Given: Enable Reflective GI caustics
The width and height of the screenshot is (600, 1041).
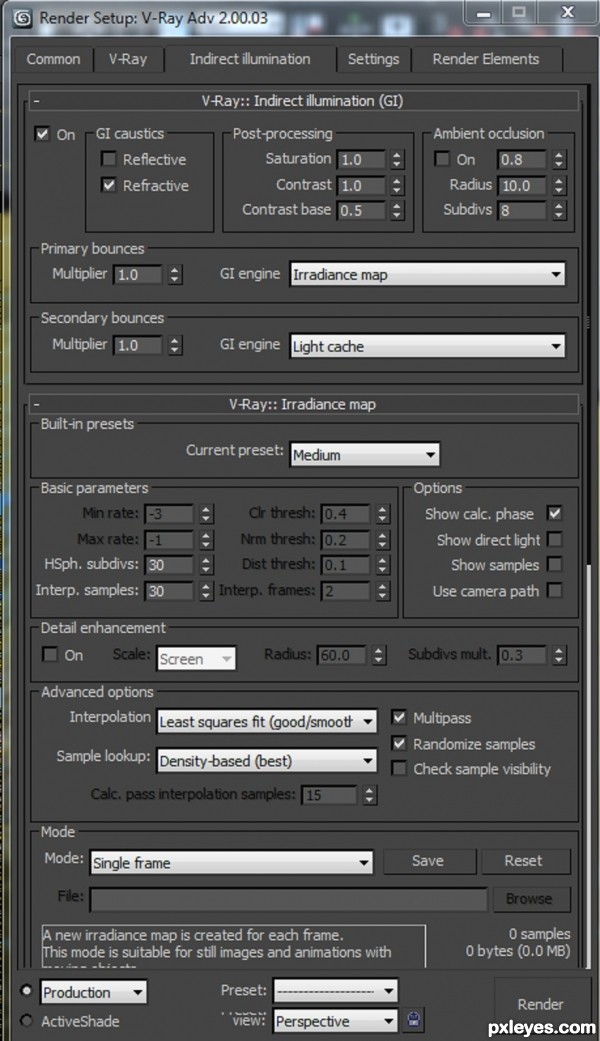Looking at the screenshot, I should click(108, 159).
